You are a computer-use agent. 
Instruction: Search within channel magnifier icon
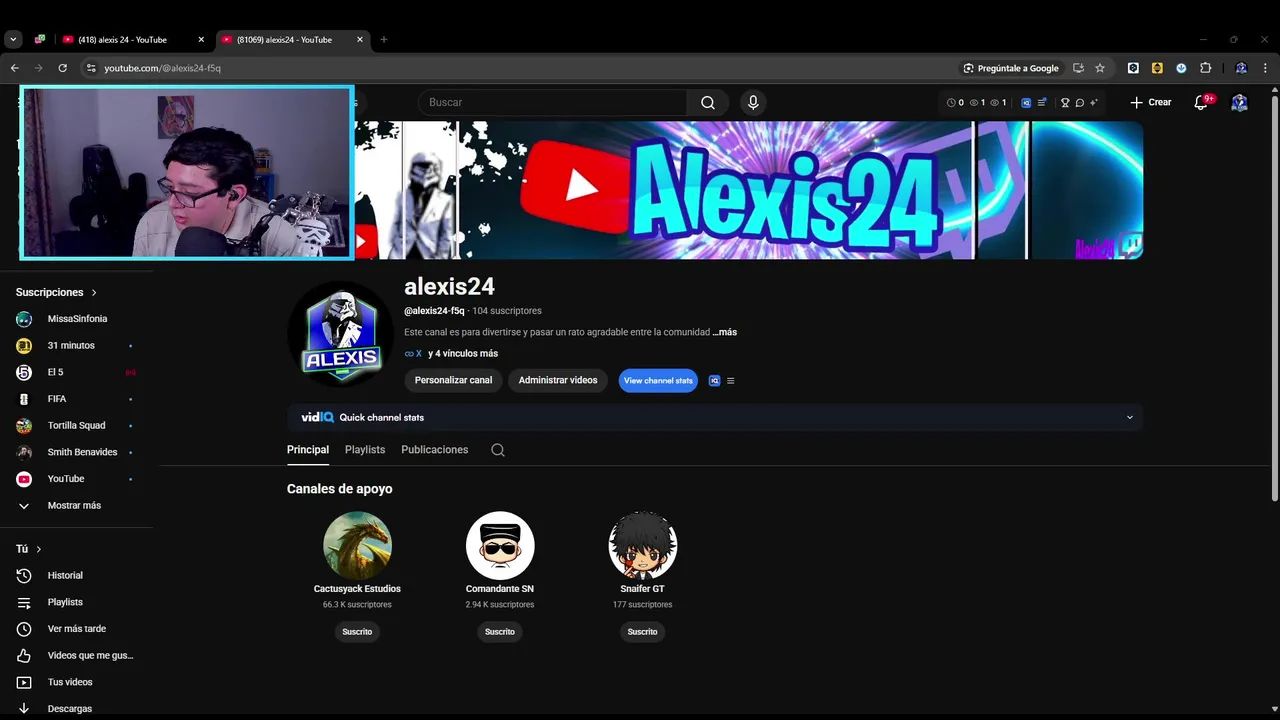(x=498, y=450)
